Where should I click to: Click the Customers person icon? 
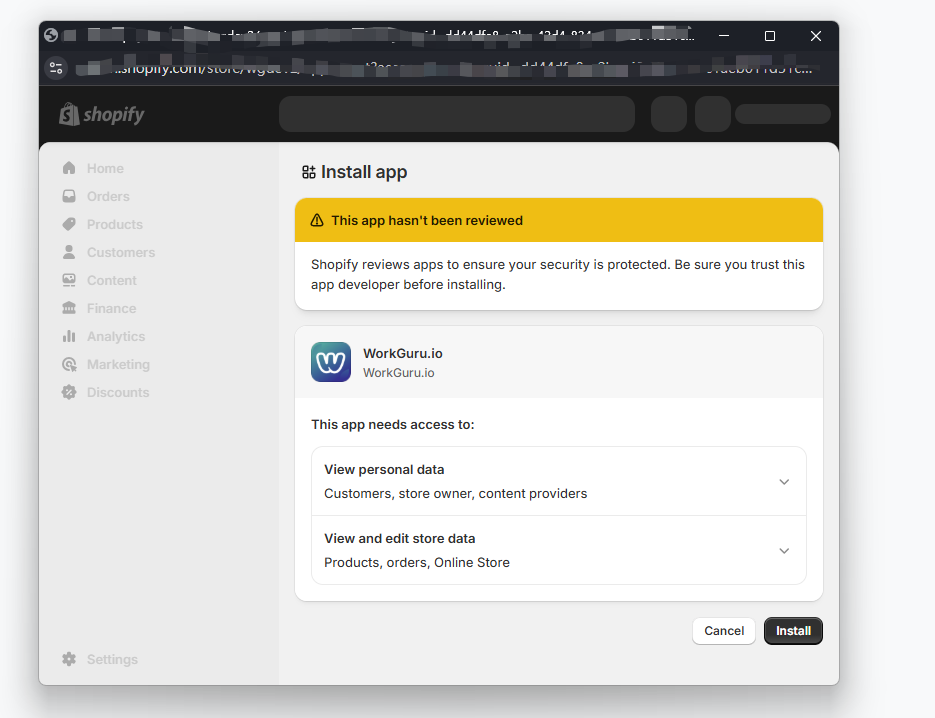(69, 252)
